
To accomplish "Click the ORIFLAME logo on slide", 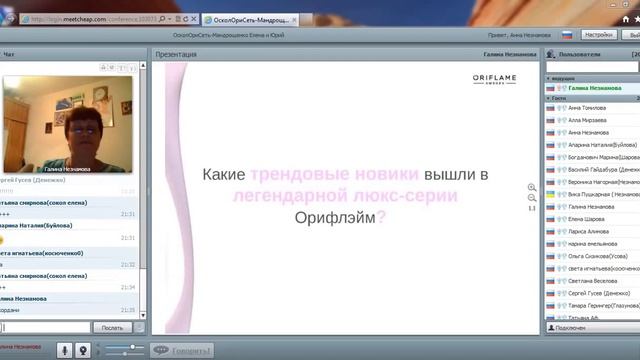I will 494,79.
